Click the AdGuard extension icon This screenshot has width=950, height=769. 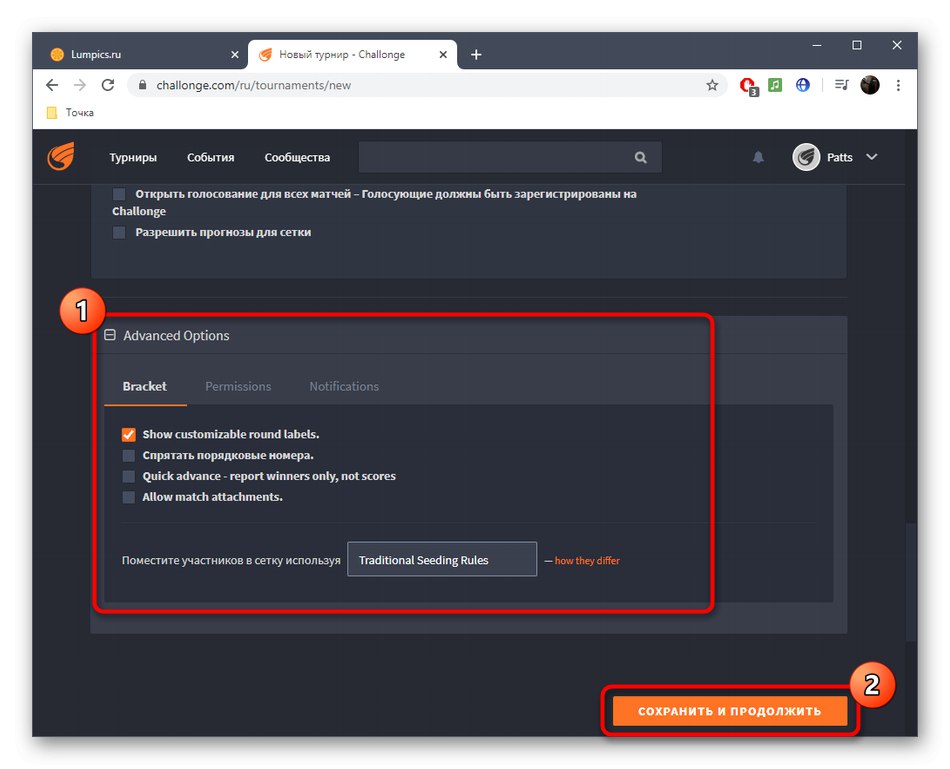coord(748,85)
